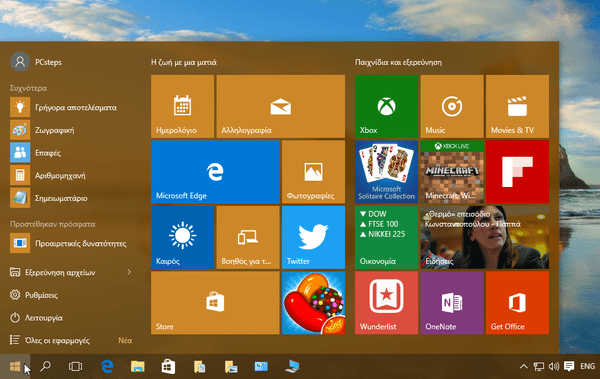This screenshot has height=379, width=600.
Task: Open Task View on taskbar
Action: pos(75,366)
